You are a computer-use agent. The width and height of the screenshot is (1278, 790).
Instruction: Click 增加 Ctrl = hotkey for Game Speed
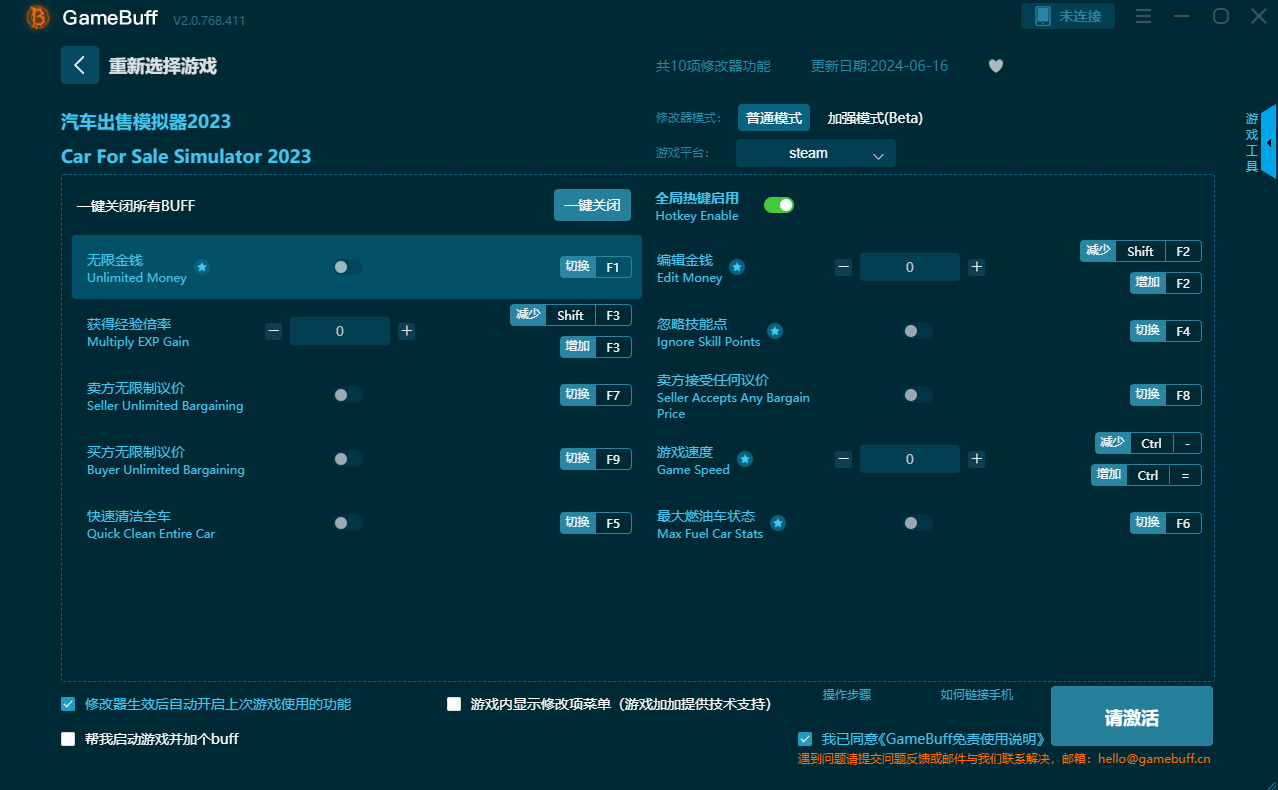click(x=1146, y=475)
